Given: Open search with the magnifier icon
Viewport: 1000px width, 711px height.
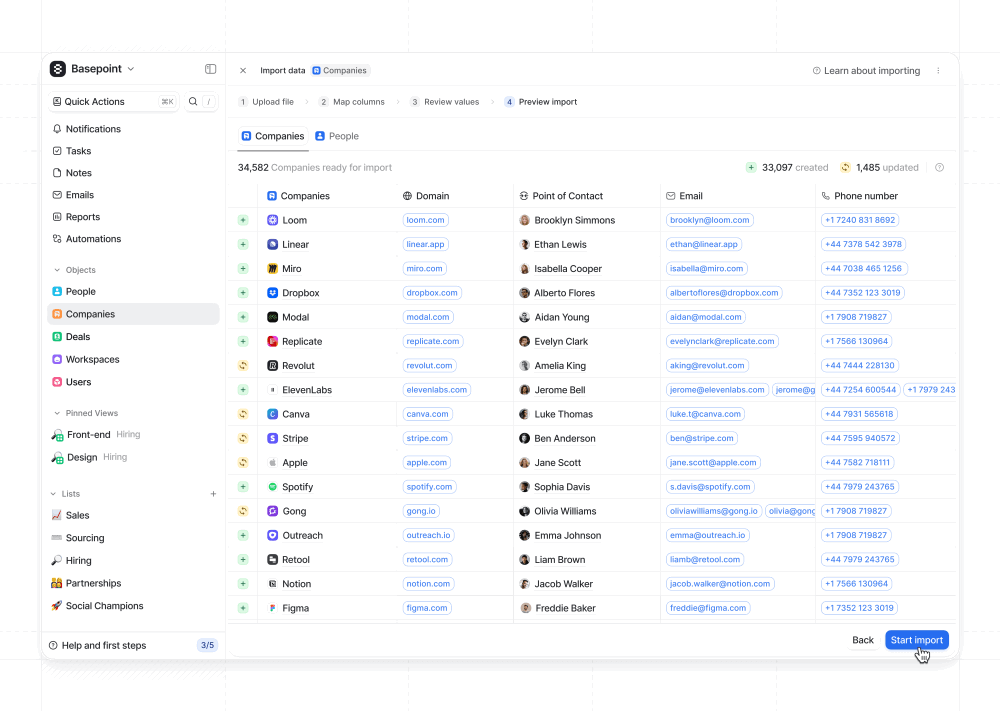Looking at the screenshot, I should coord(193,101).
